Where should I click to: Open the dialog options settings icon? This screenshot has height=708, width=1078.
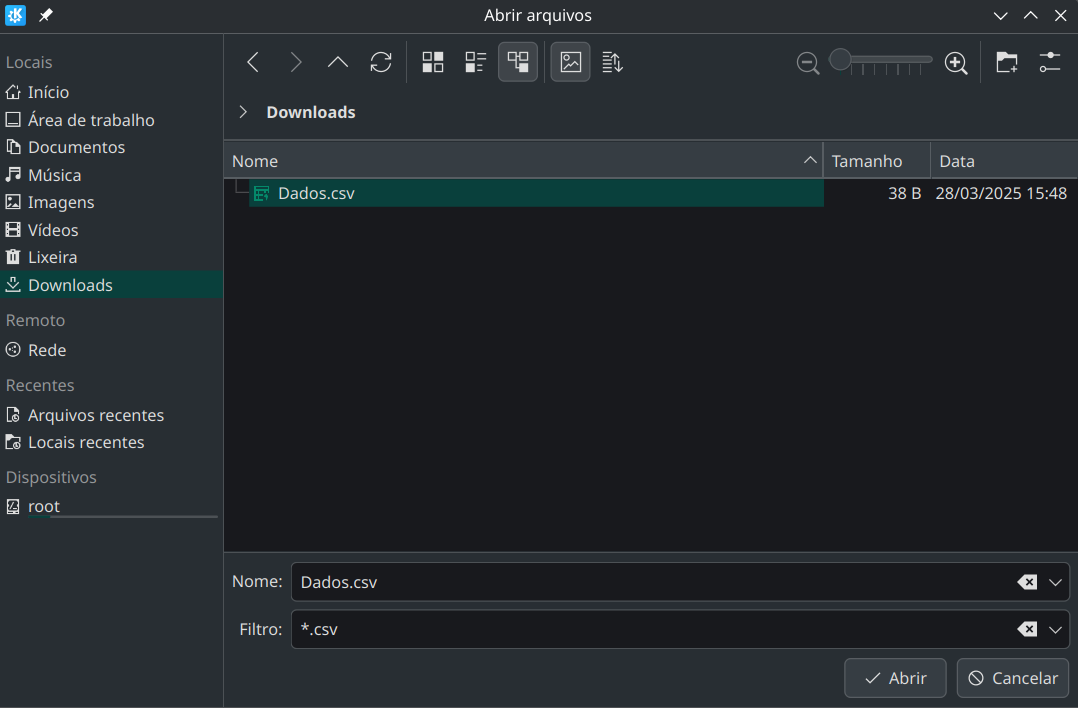[x=1049, y=62]
